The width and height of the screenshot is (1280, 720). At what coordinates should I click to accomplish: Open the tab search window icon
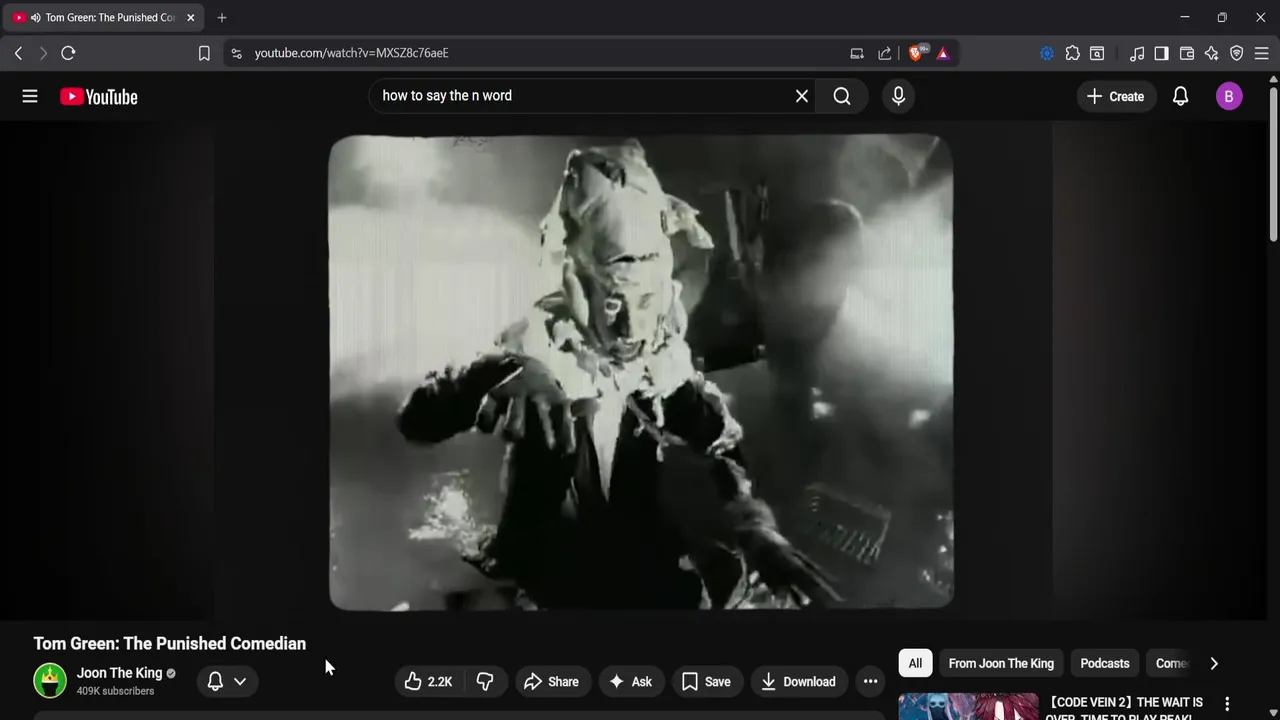point(1097,53)
